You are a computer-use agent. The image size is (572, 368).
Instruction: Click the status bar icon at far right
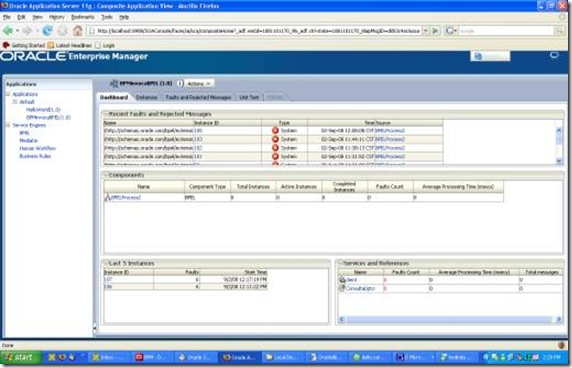pos(561,345)
